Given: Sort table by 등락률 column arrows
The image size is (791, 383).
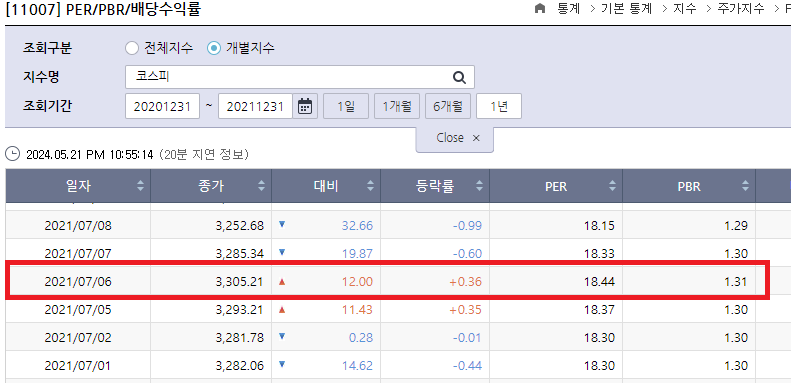Looking at the screenshot, I should coord(479,186).
